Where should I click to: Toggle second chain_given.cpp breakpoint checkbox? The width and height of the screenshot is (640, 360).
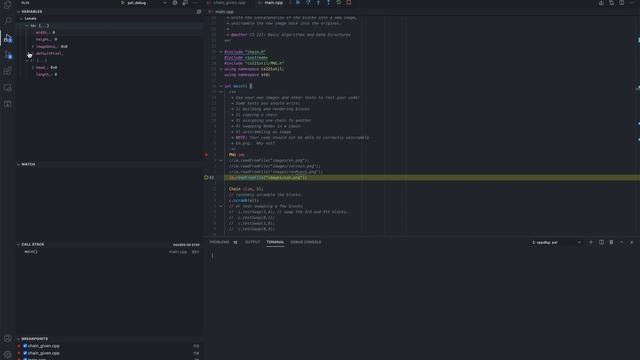pos(25,353)
